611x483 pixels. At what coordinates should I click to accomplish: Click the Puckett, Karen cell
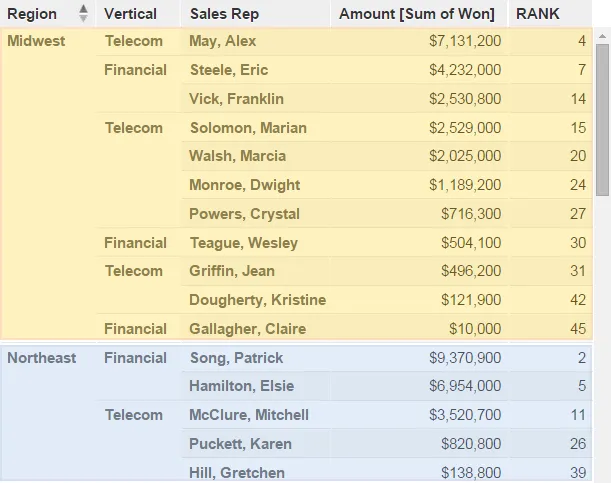coord(240,444)
